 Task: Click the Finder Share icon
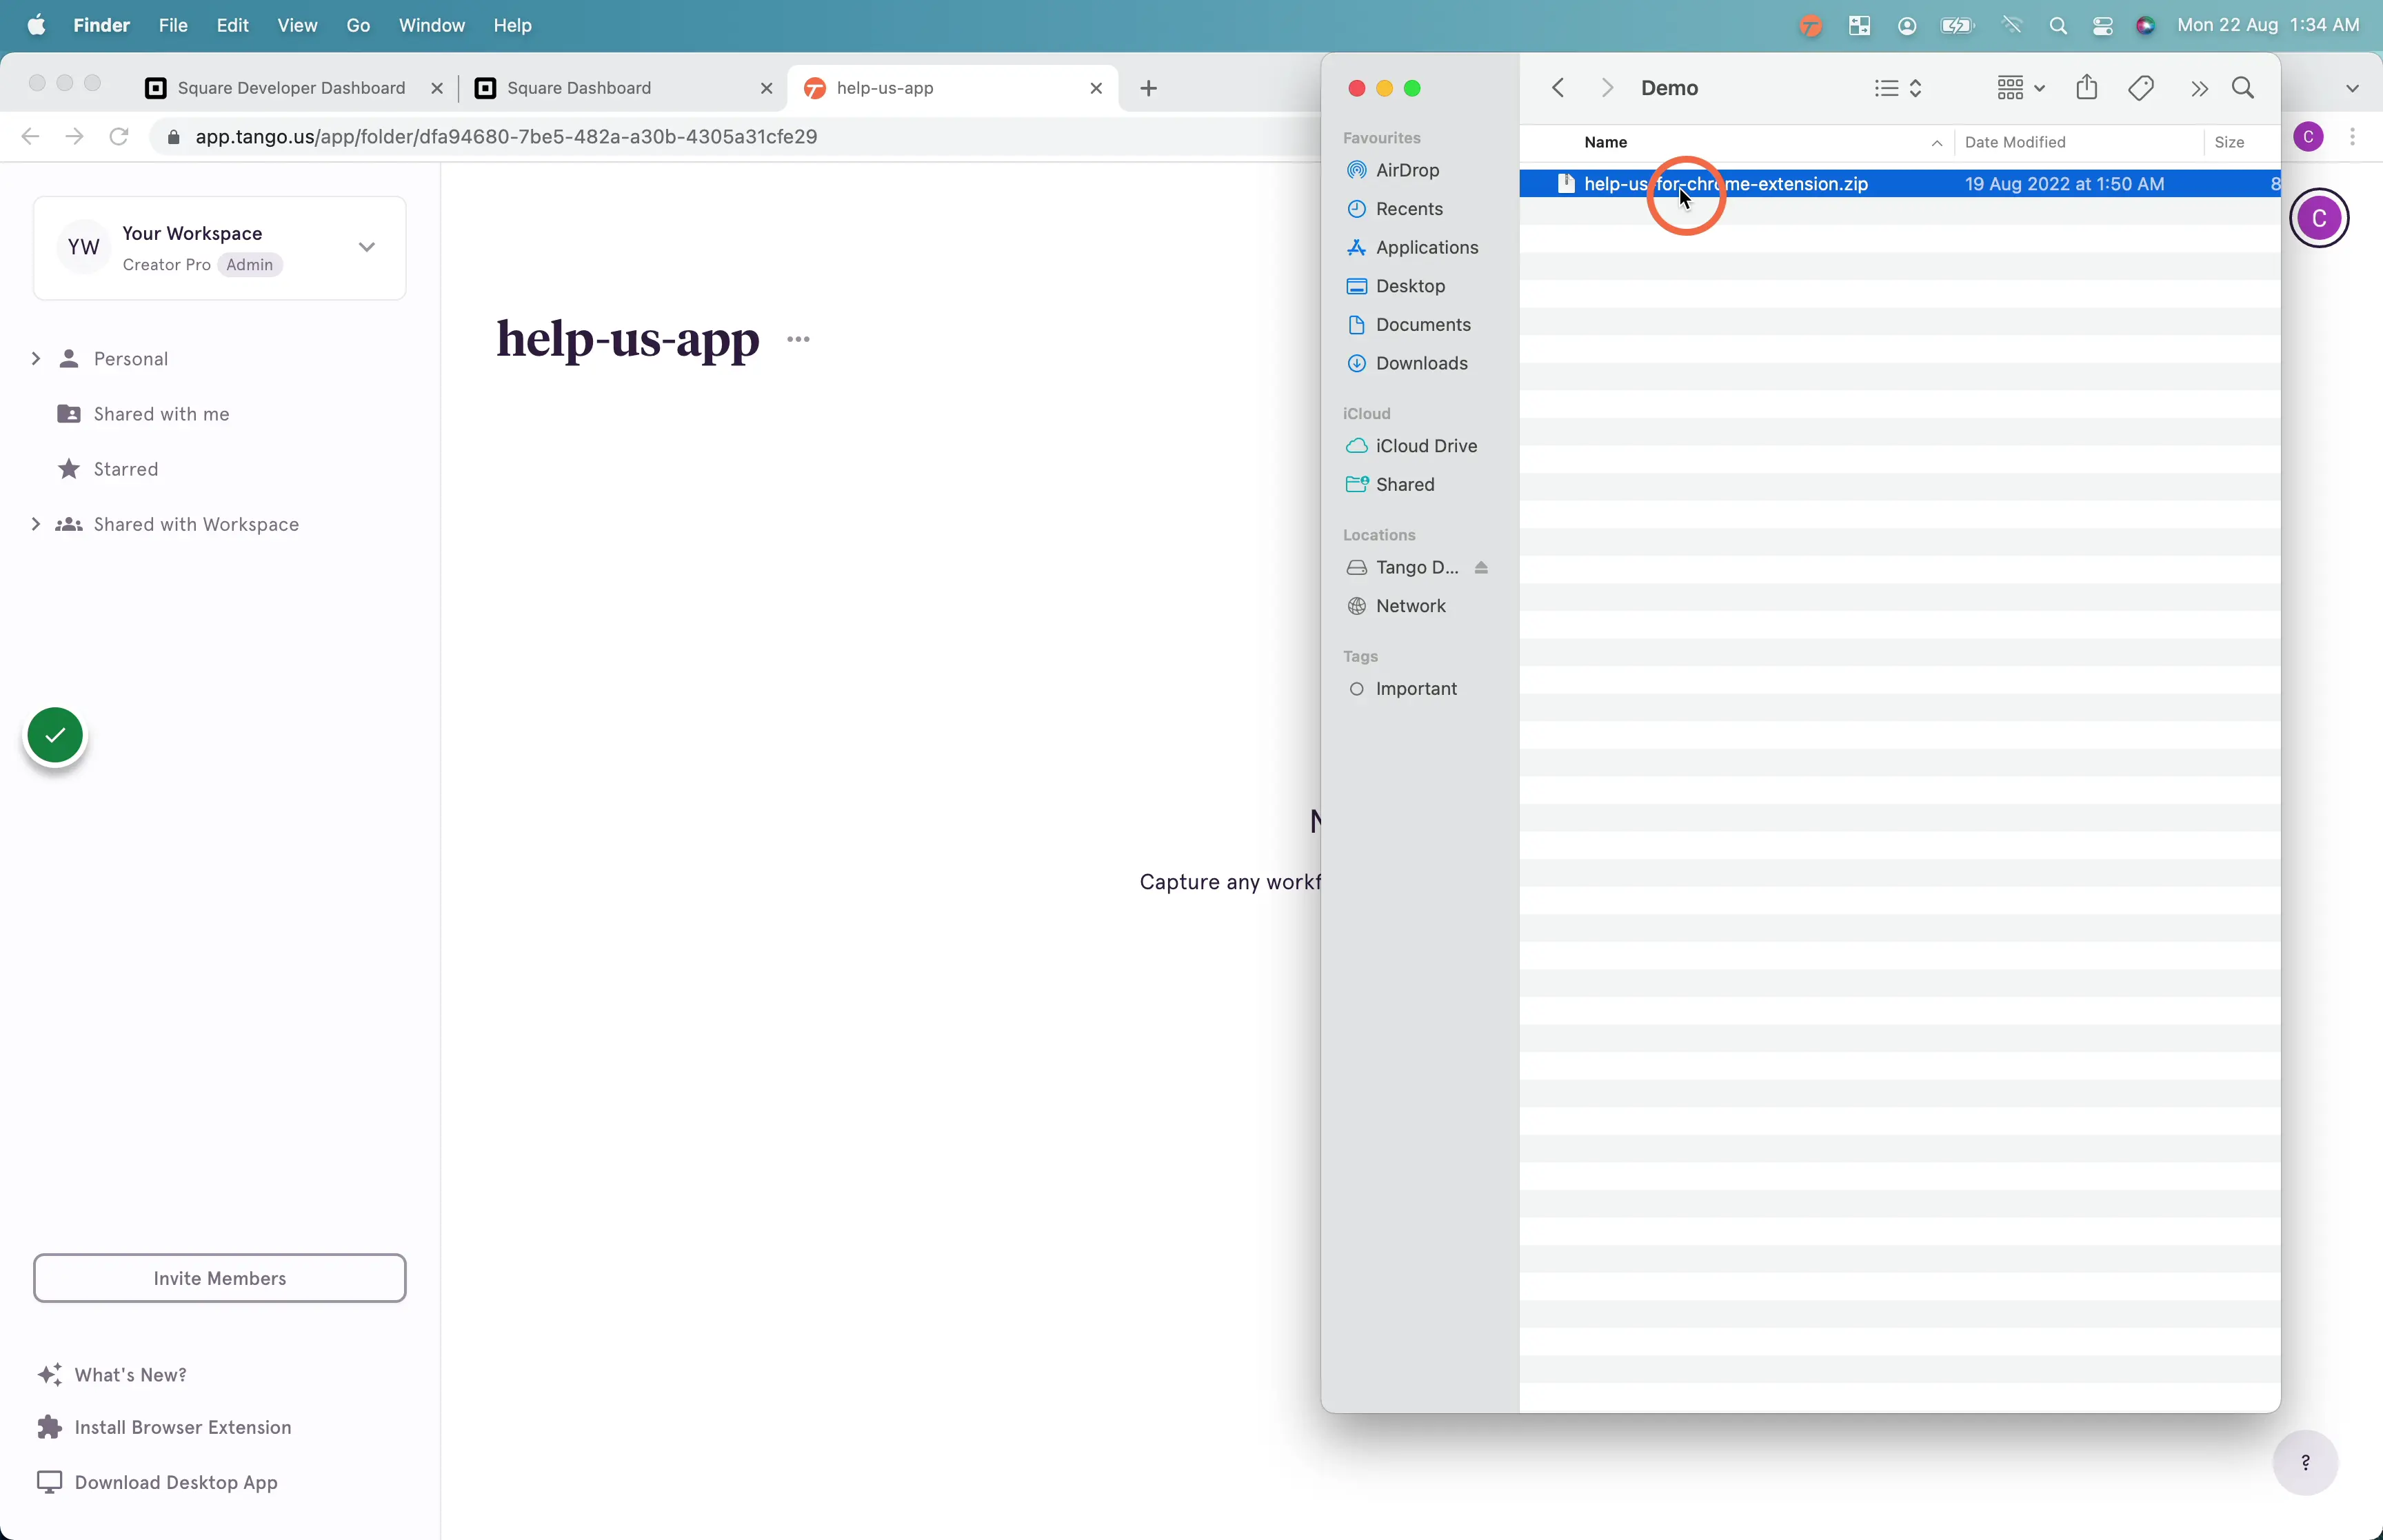pyautogui.click(x=2086, y=87)
